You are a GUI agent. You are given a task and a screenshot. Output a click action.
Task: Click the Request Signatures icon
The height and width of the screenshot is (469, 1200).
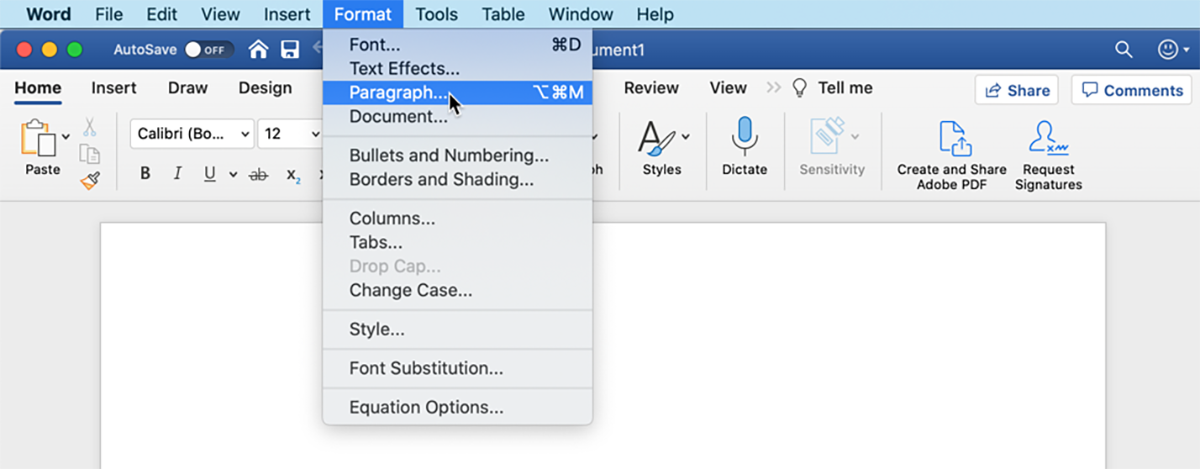(1048, 155)
